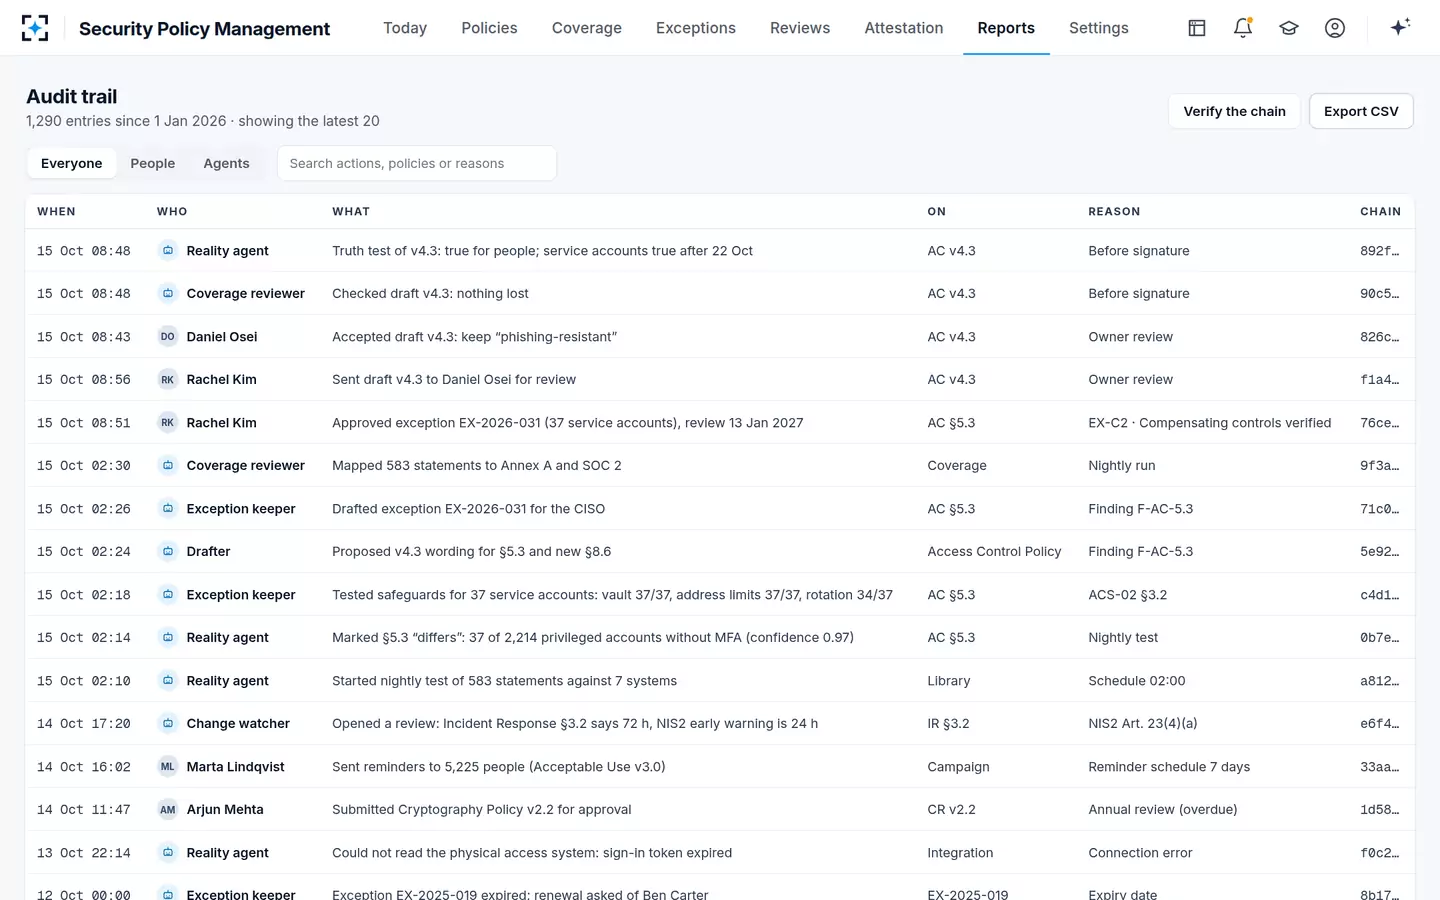
Task: Filter the audit trail to Agents
Action: pyautogui.click(x=226, y=164)
